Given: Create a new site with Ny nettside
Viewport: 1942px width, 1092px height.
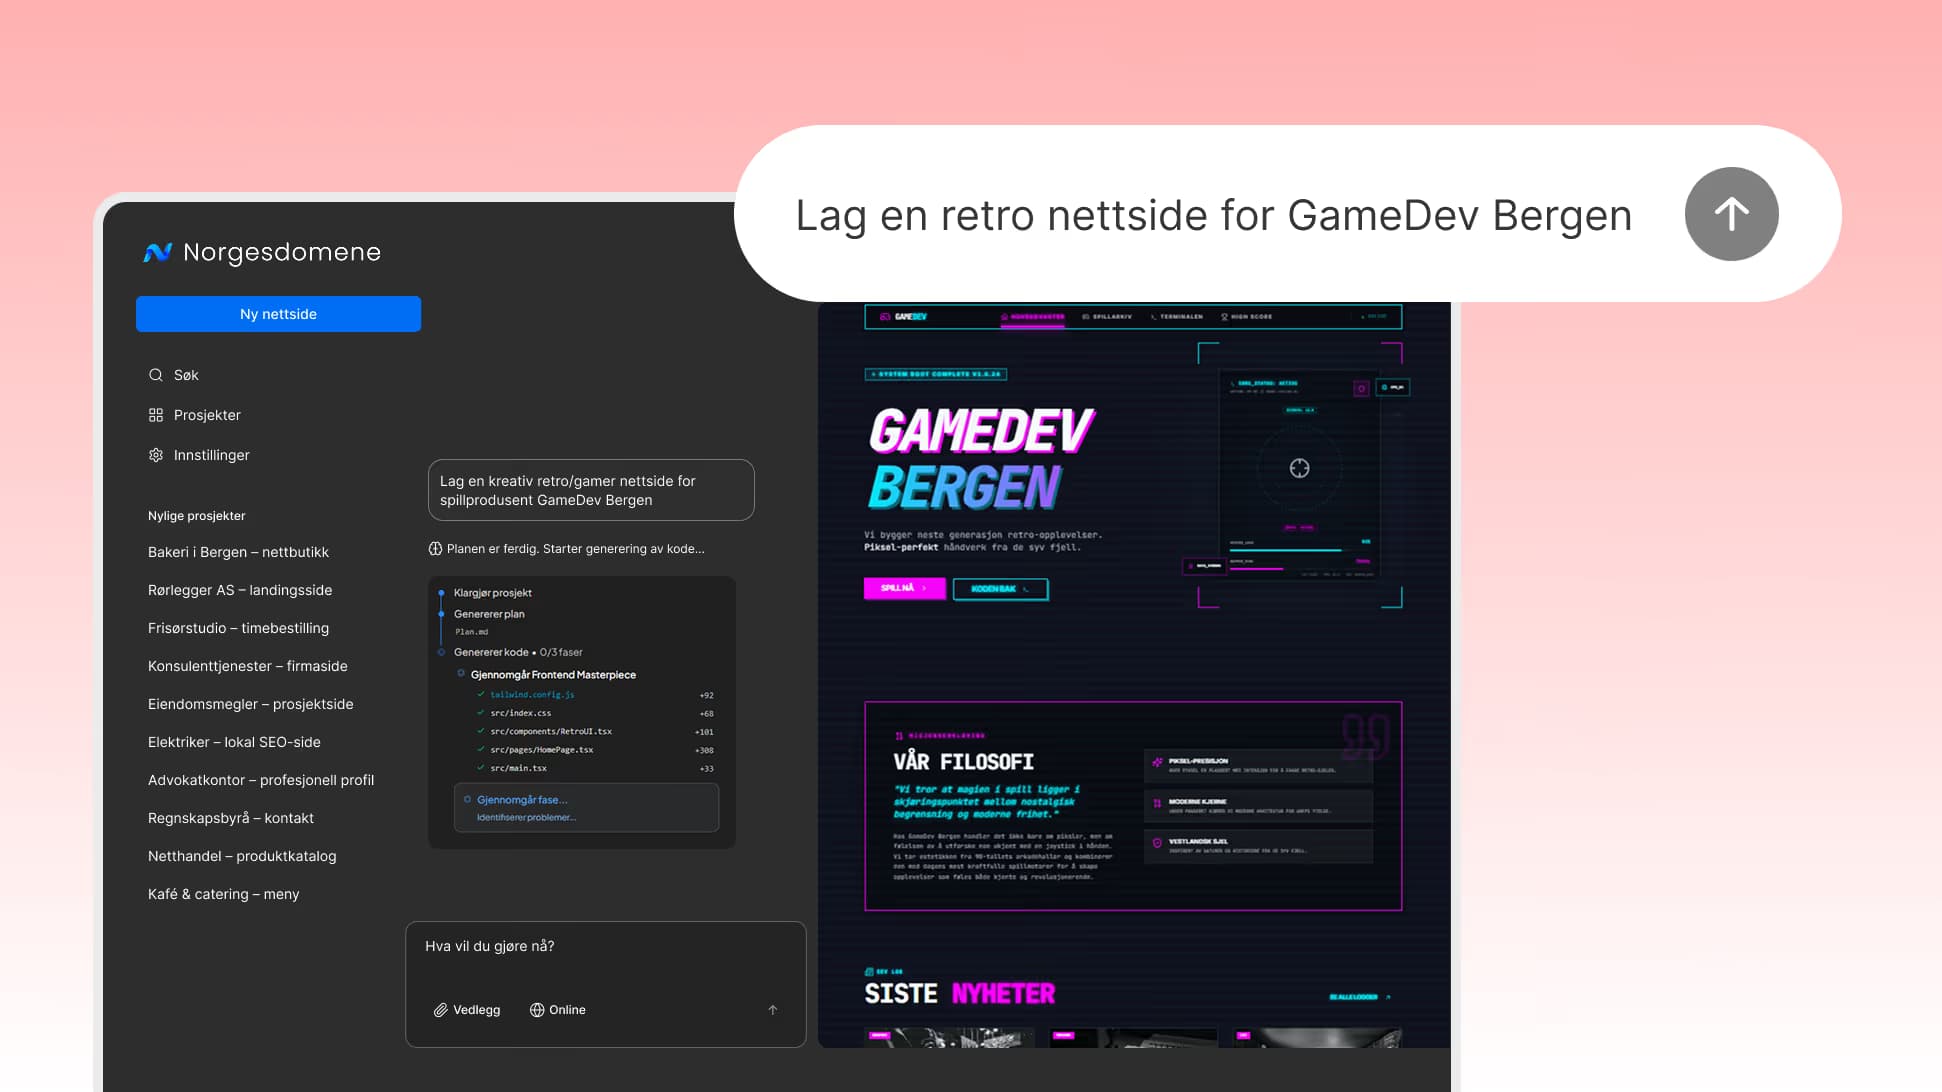Looking at the screenshot, I should [278, 314].
